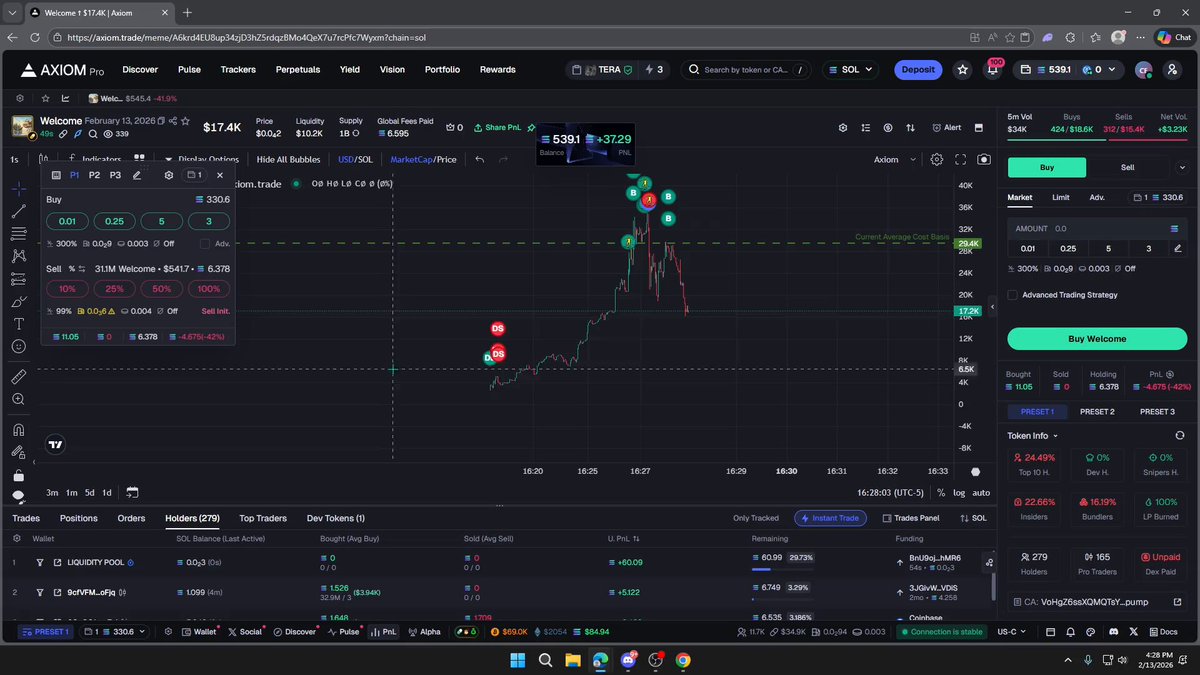Focus the AMOUNT input field

click(1097, 229)
